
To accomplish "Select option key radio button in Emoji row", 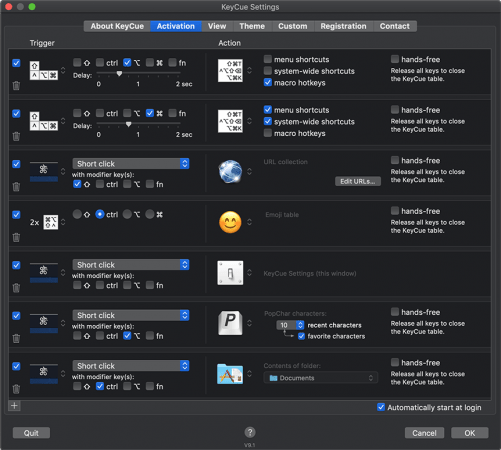I will coord(127,214).
